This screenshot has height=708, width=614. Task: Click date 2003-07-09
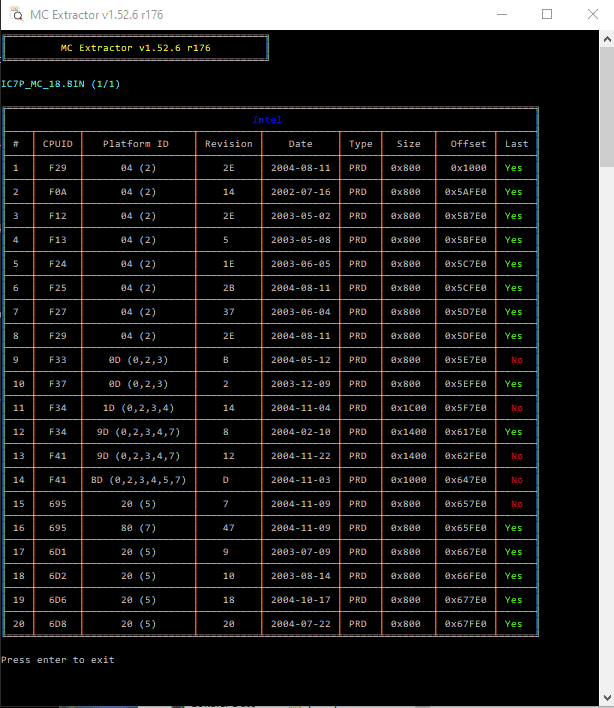pos(300,552)
